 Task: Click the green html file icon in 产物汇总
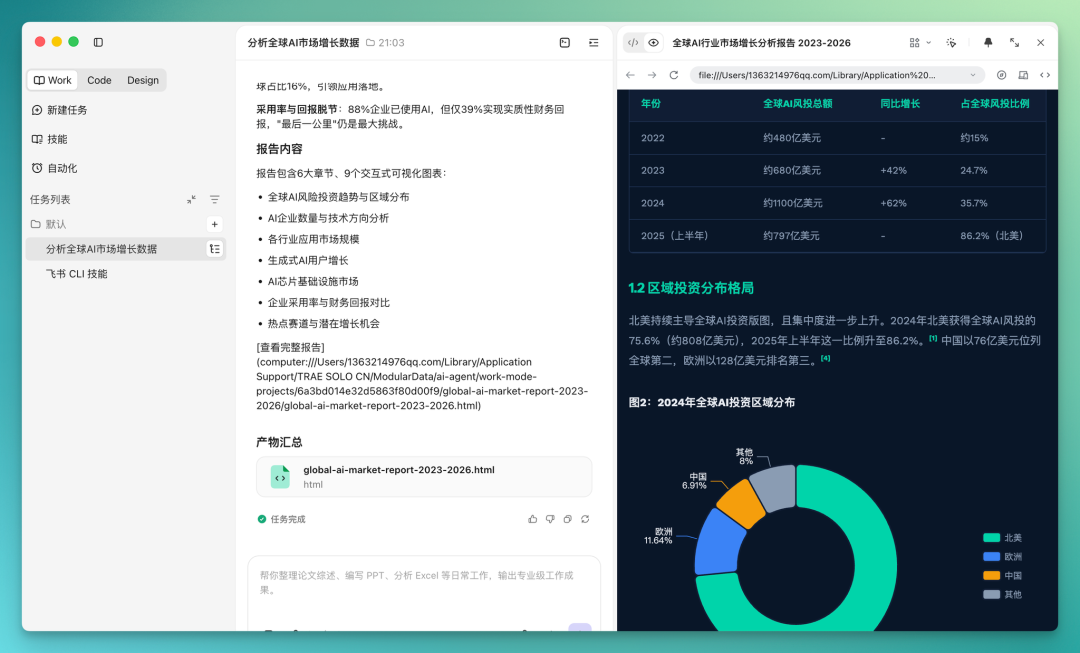(280, 477)
